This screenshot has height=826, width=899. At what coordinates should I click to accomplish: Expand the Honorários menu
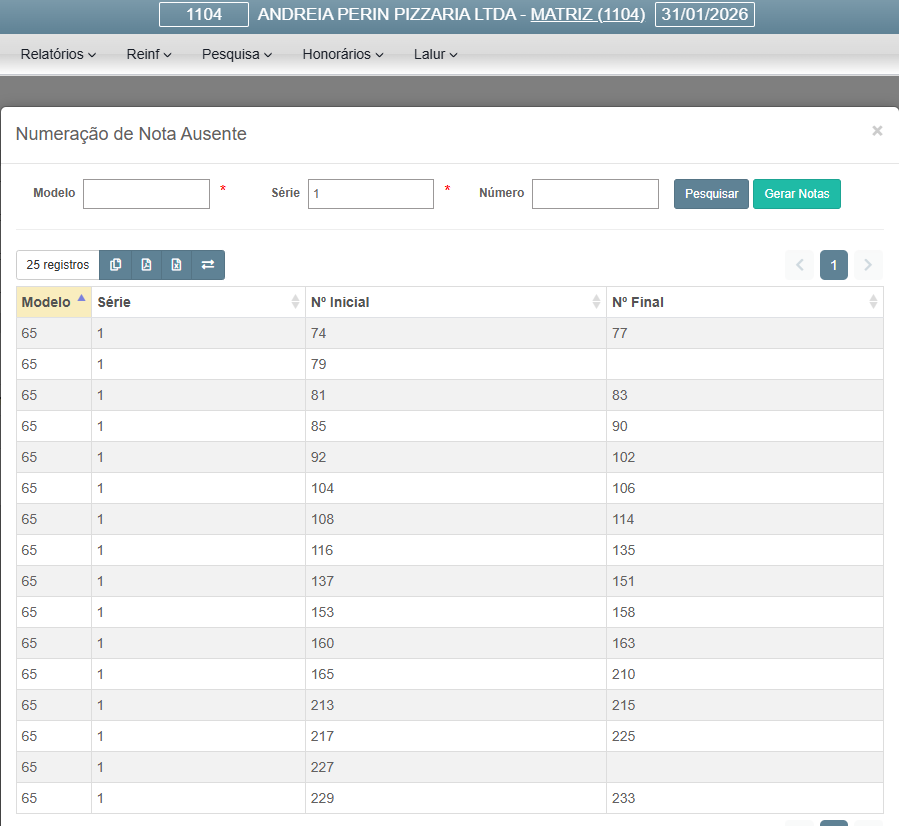(x=343, y=54)
